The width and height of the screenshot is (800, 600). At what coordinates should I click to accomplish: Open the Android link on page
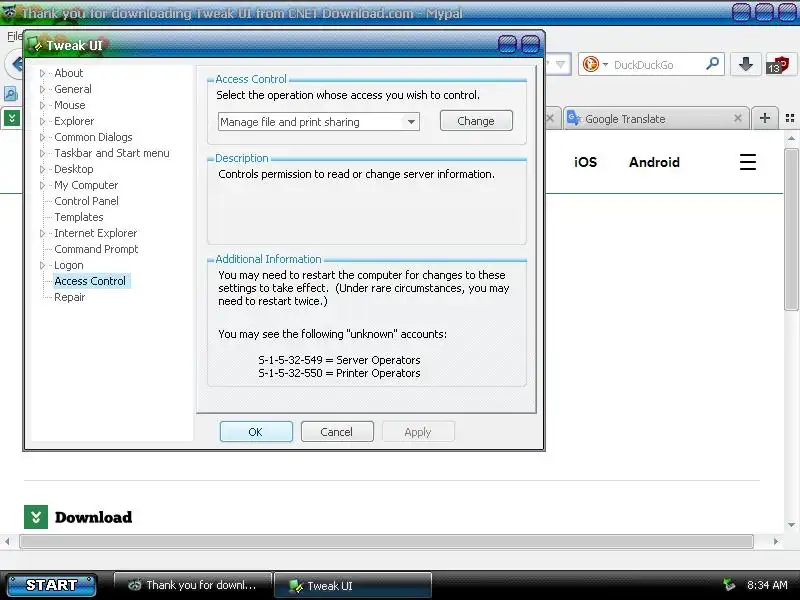(654, 162)
